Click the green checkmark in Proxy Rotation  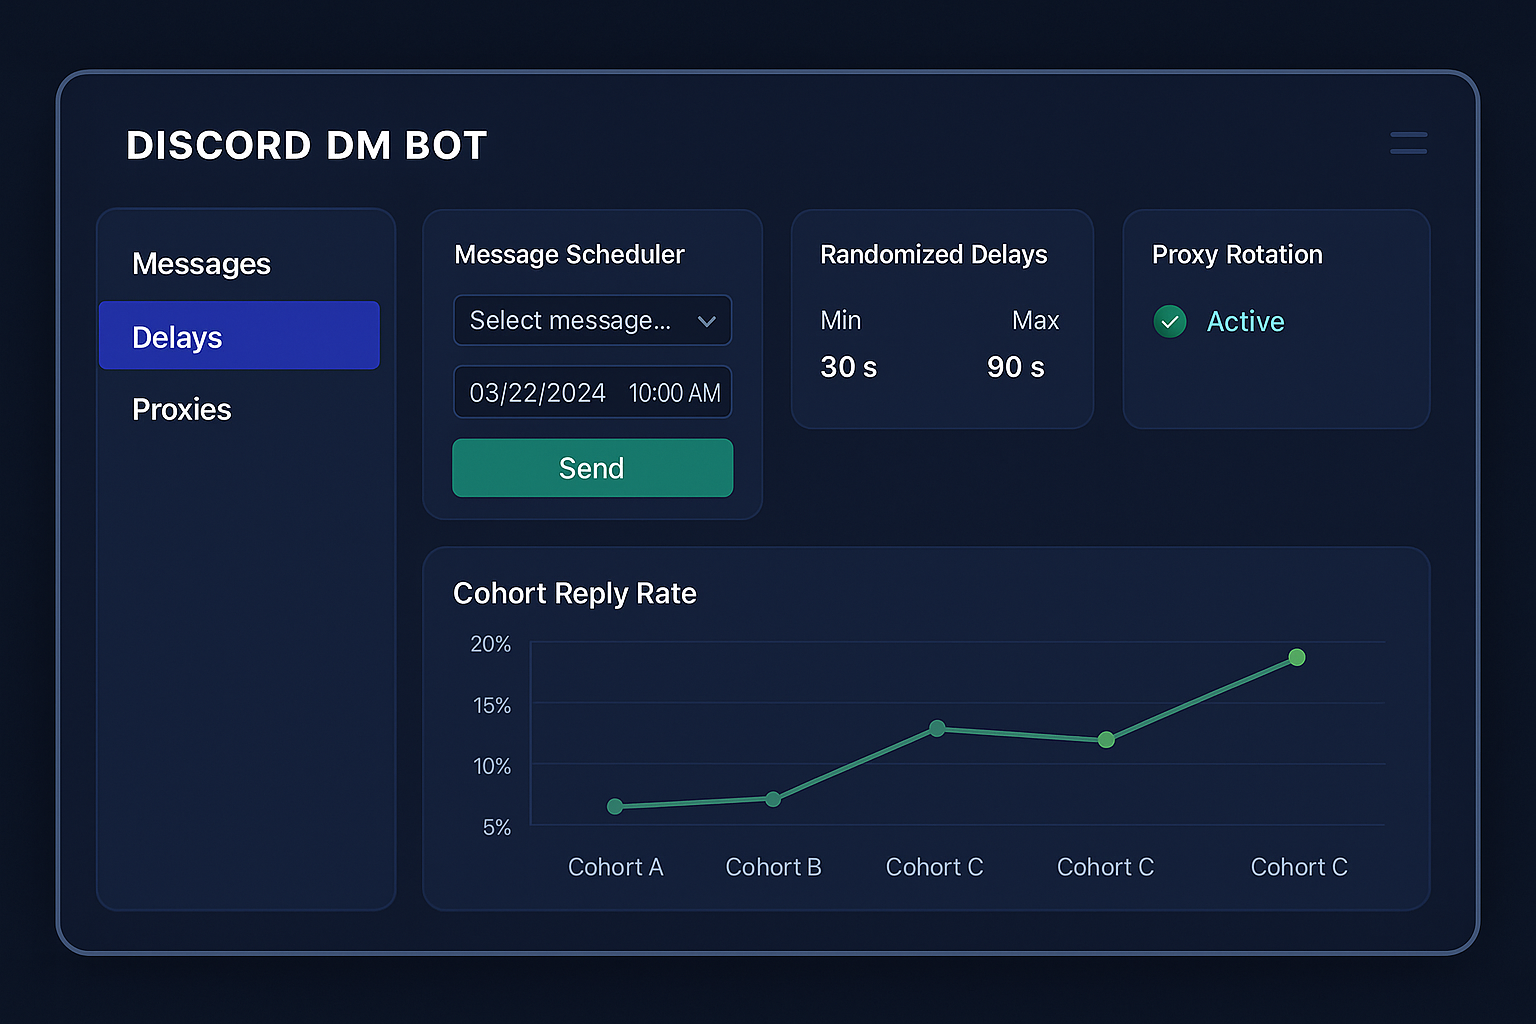click(x=1170, y=321)
